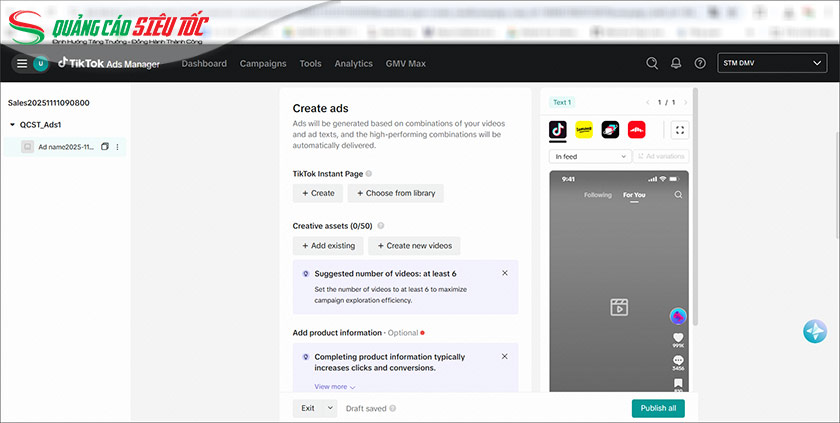
Task: Select the red placement app icon
Action: click(636, 130)
